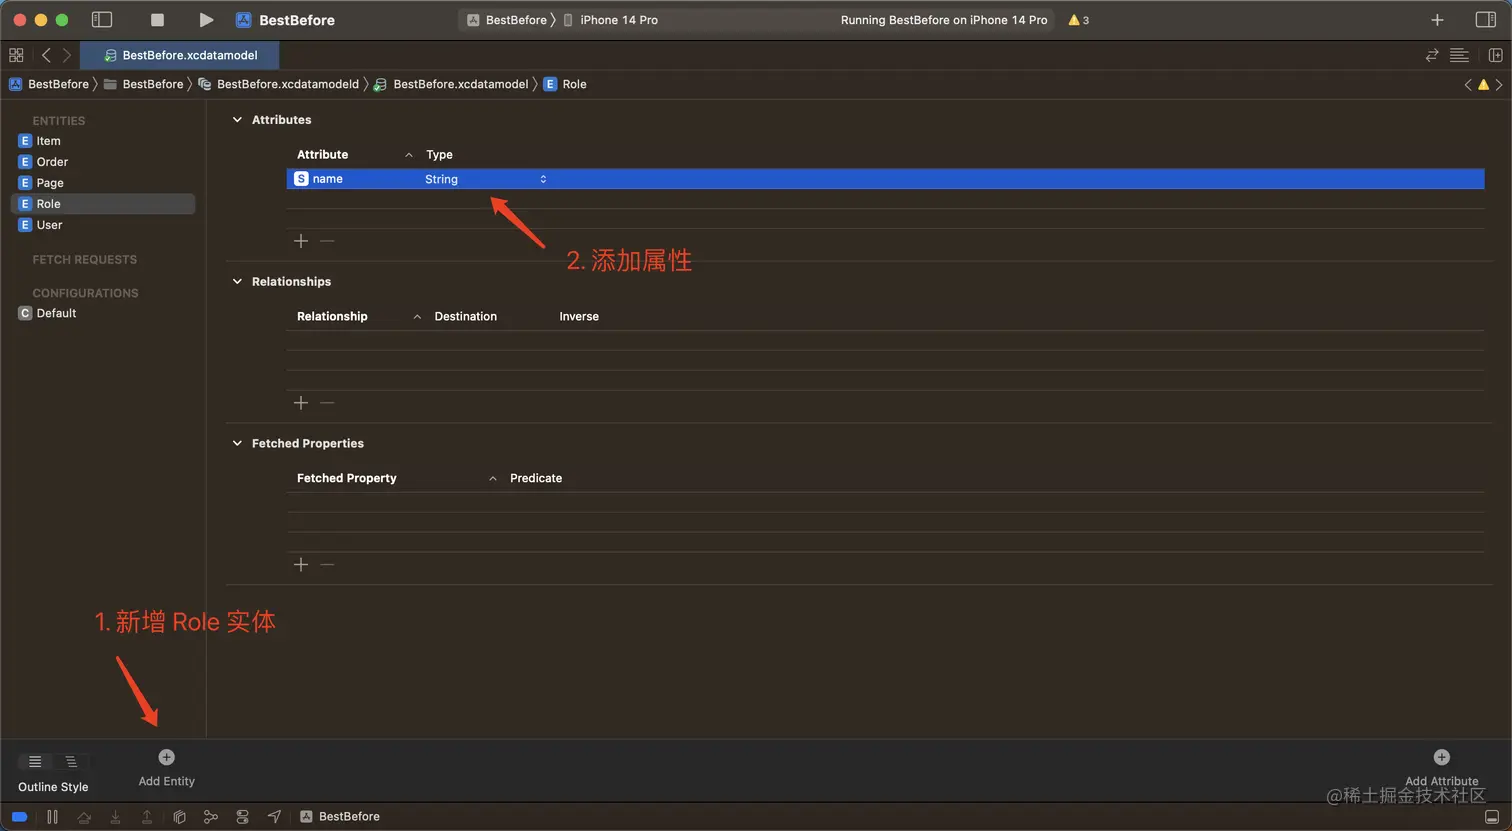The width and height of the screenshot is (1512, 831).
Task: Toggle the inspector panel on the right
Action: [1486, 20]
